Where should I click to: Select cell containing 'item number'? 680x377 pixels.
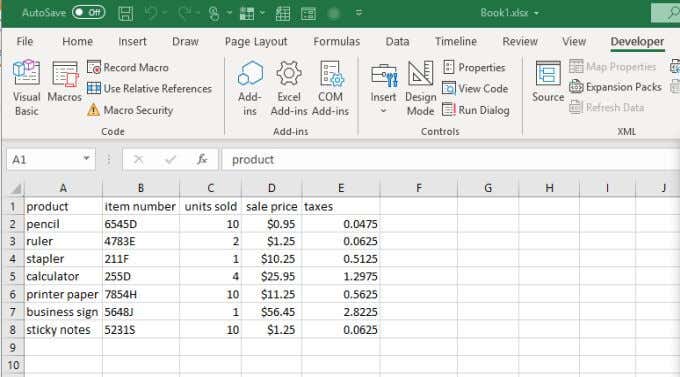(x=141, y=206)
